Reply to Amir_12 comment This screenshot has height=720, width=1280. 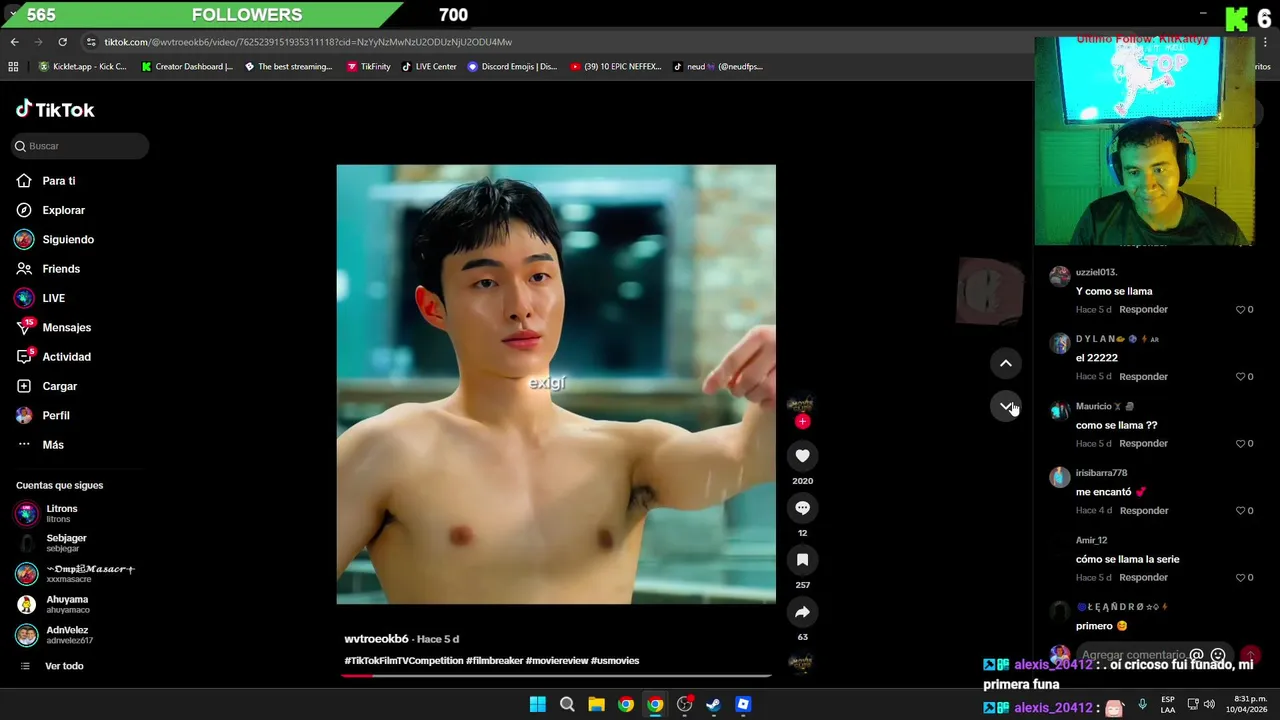pos(1144,578)
